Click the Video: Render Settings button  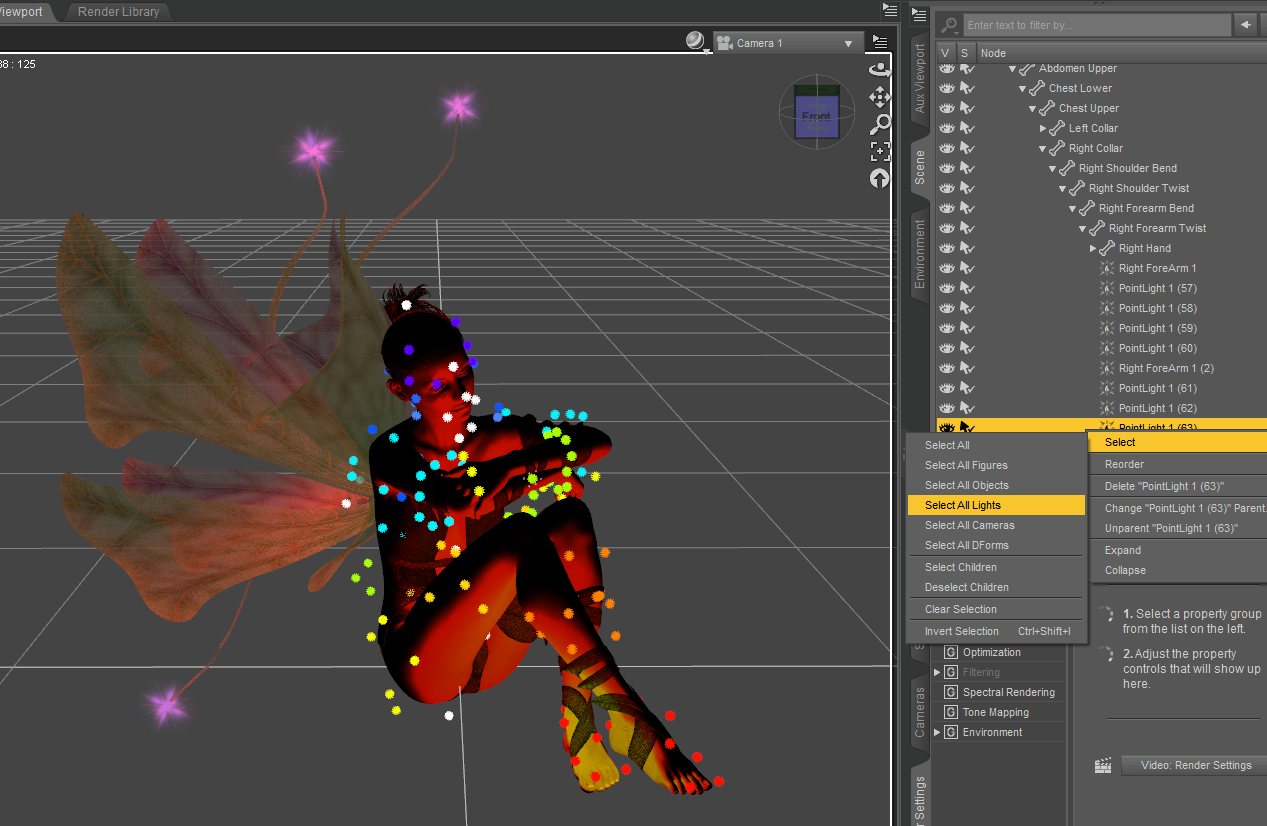click(x=1193, y=765)
